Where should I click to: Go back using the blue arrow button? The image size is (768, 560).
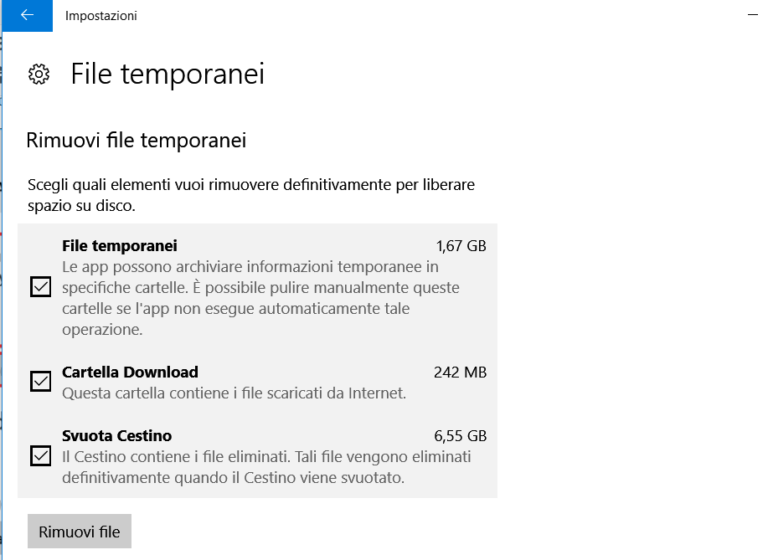coord(26,15)
